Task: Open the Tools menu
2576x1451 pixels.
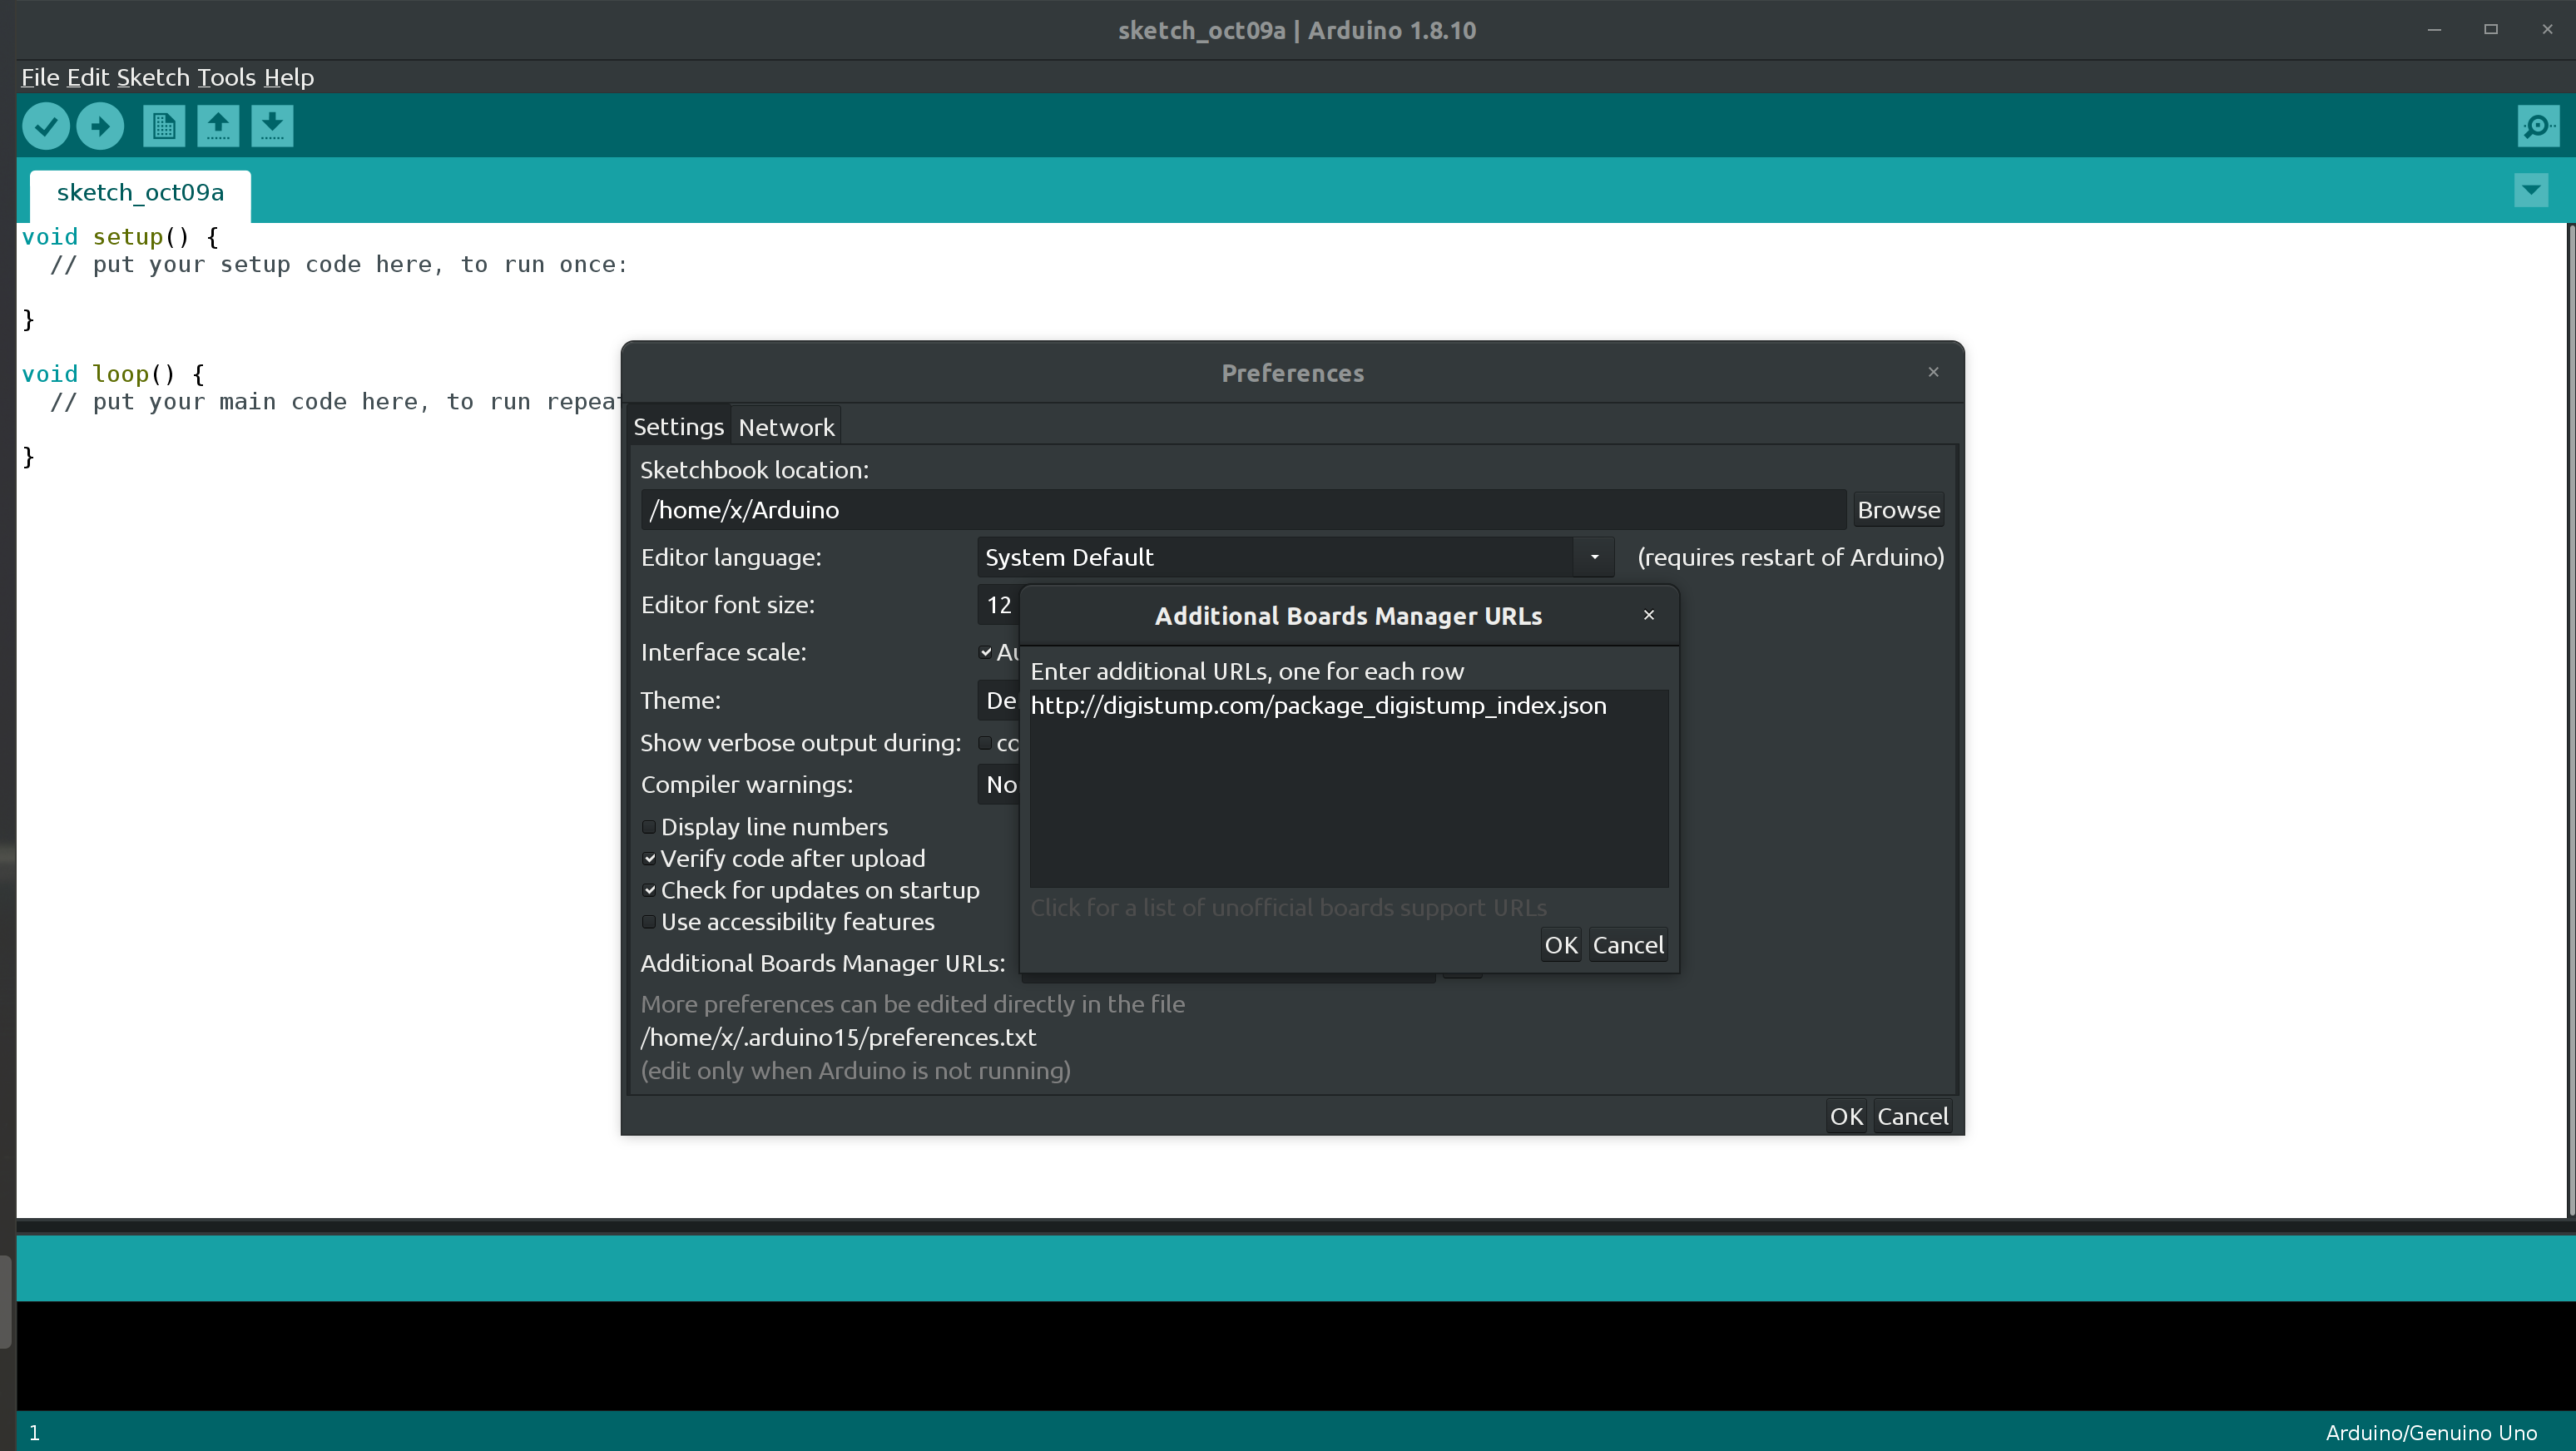Action: pos(227,77)
